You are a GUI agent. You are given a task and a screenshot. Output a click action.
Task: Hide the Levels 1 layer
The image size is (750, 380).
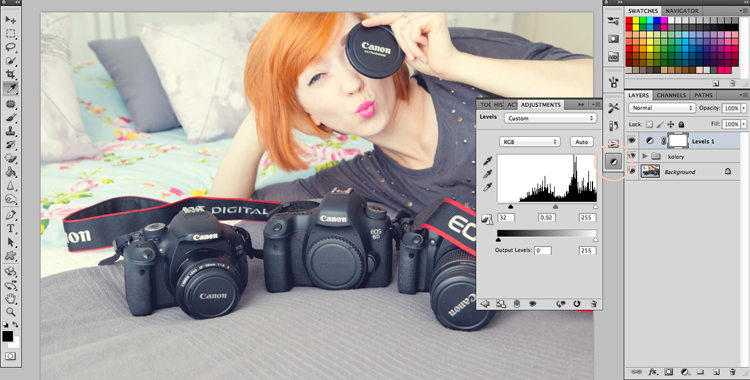(x=632, y=141)
